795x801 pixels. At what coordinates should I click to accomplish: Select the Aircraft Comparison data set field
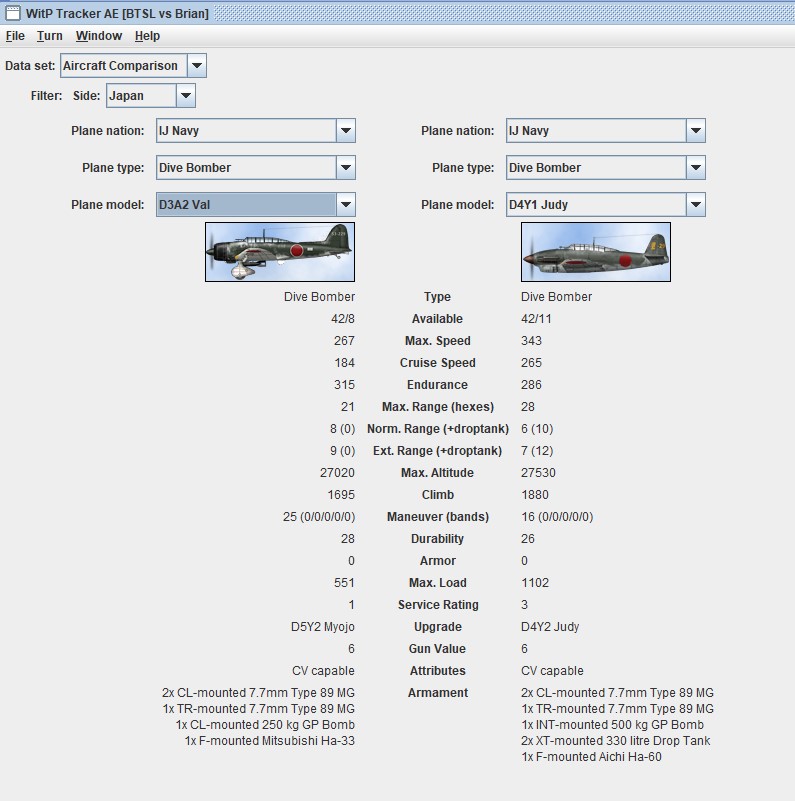point(124,65)
